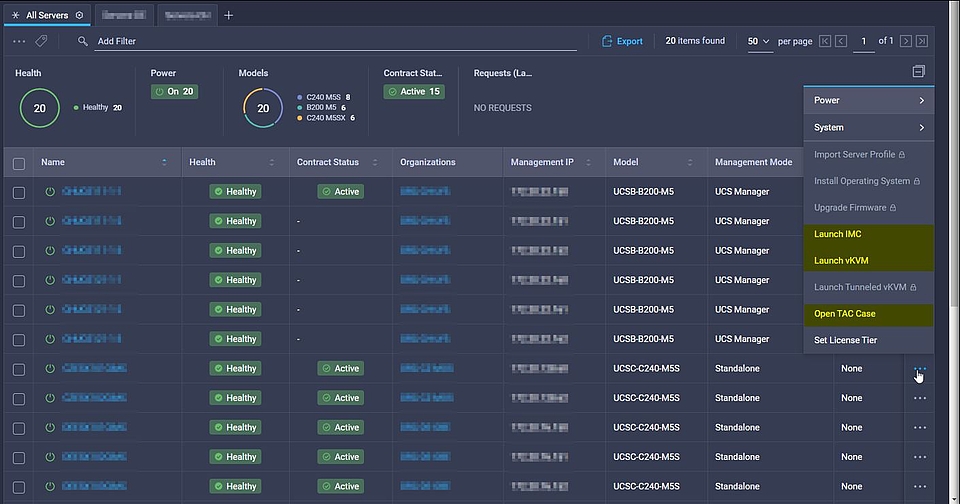Select the first server row checkbox
The height and width of the screenshot is (504, 960).
point(19,191)
